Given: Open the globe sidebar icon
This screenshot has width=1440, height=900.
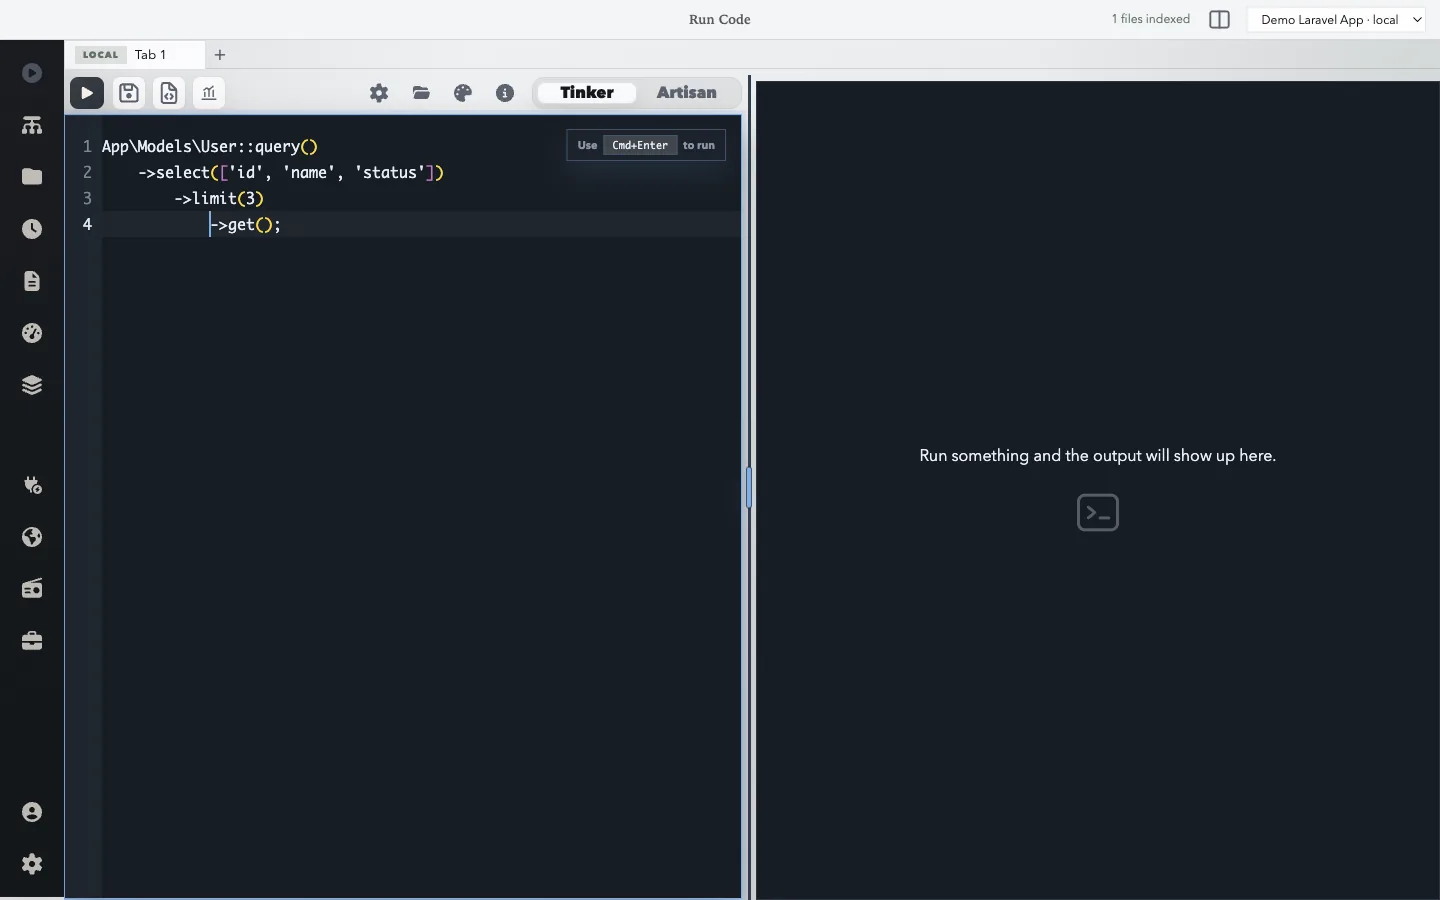Looking at the screenshot, I should click(32, 537).
